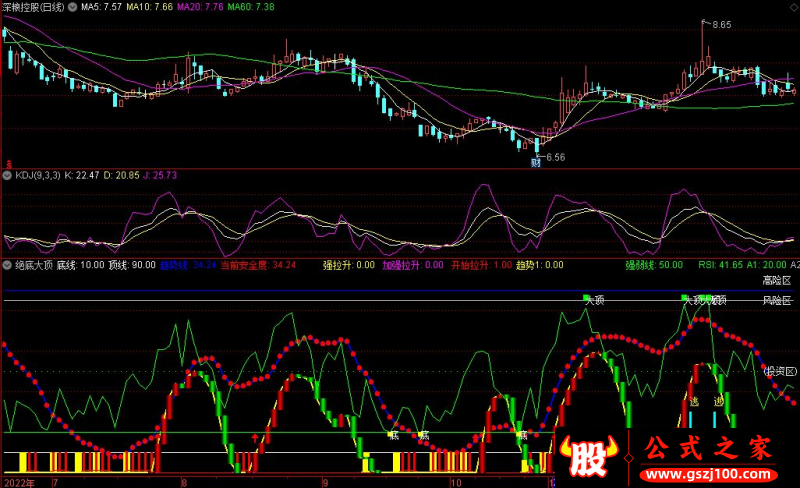Viewport: 800px width, 488px height.
Task: Click the 2022年 date label on timeline
Action: click(x=20, y=481)
